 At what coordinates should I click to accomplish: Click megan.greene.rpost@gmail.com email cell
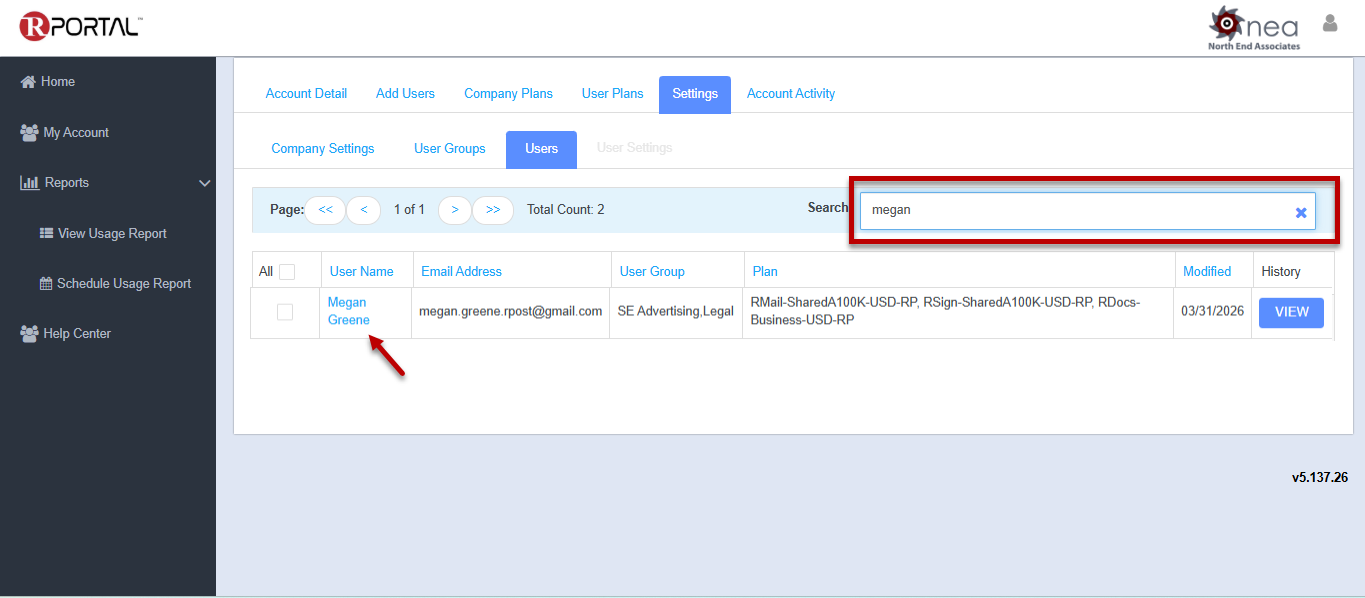point(511,312)
